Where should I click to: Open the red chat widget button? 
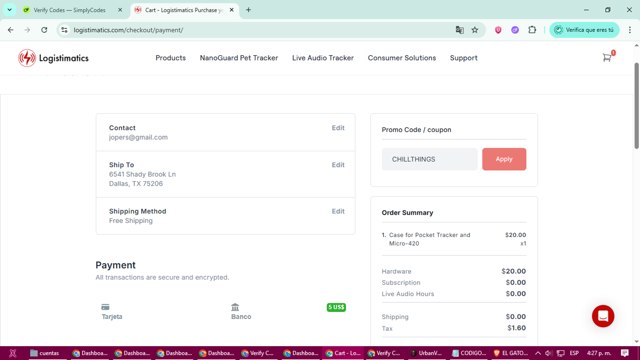603,316
